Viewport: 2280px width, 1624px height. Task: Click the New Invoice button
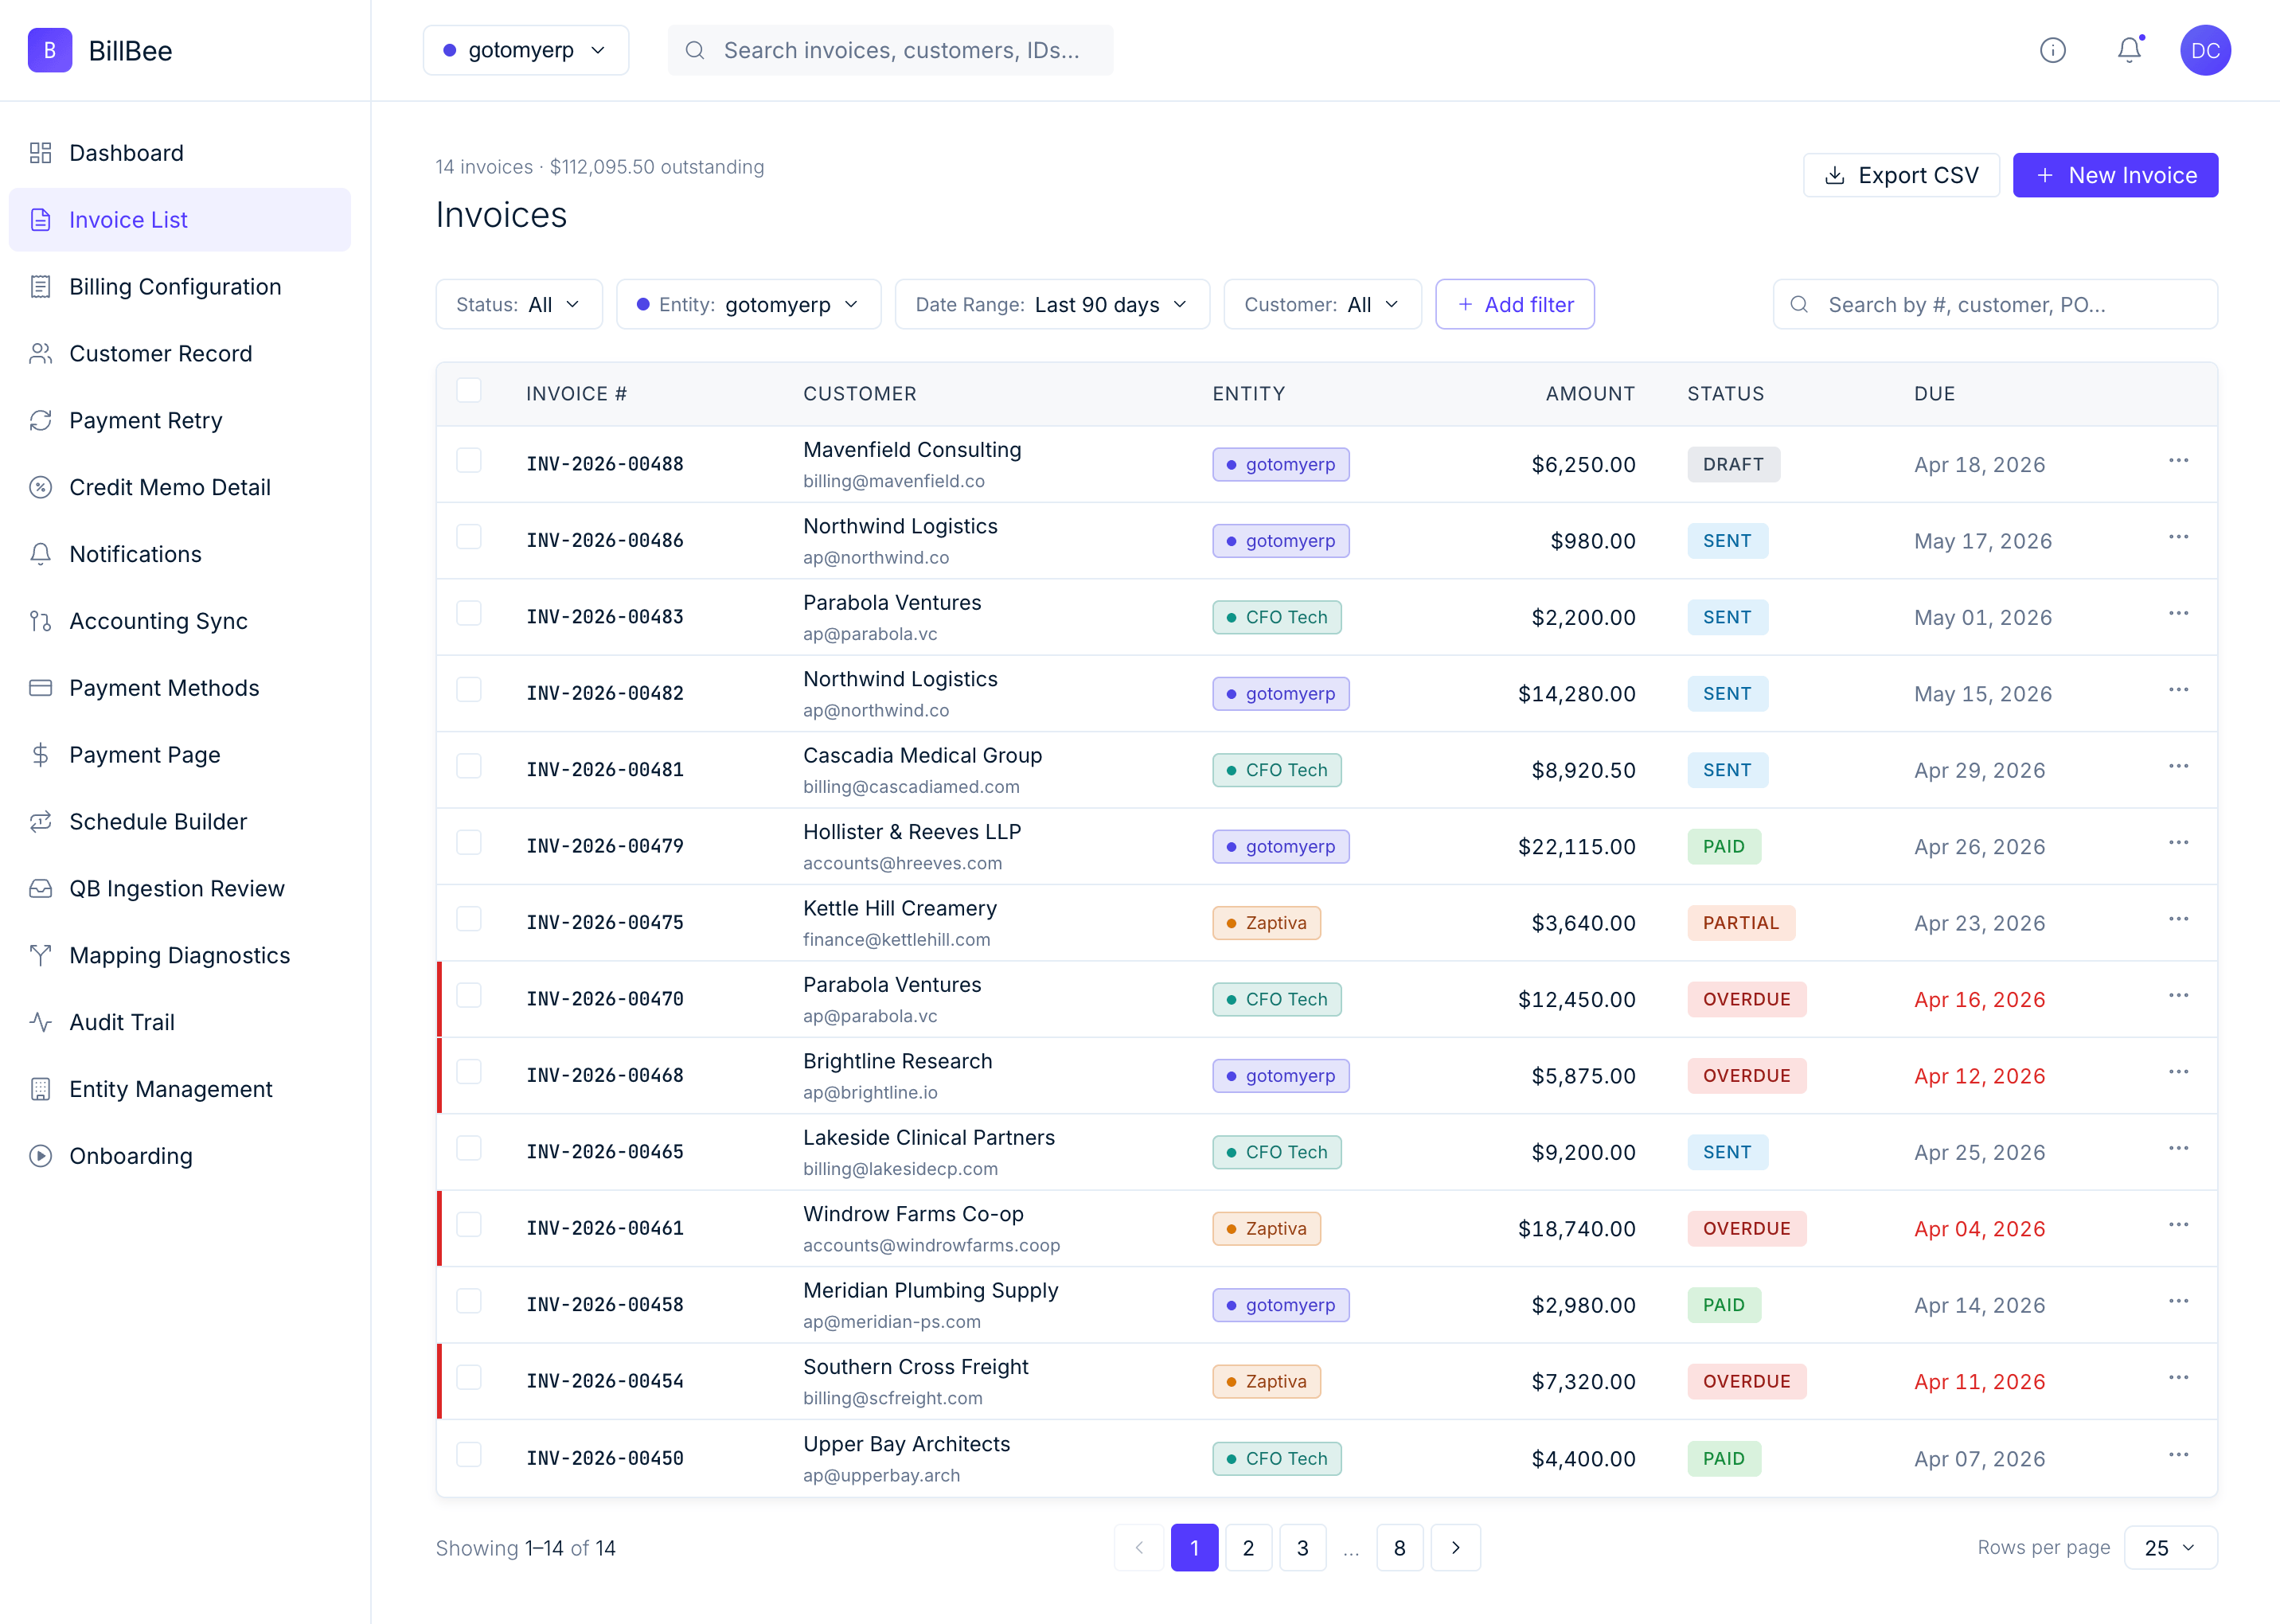[2115, 175]
